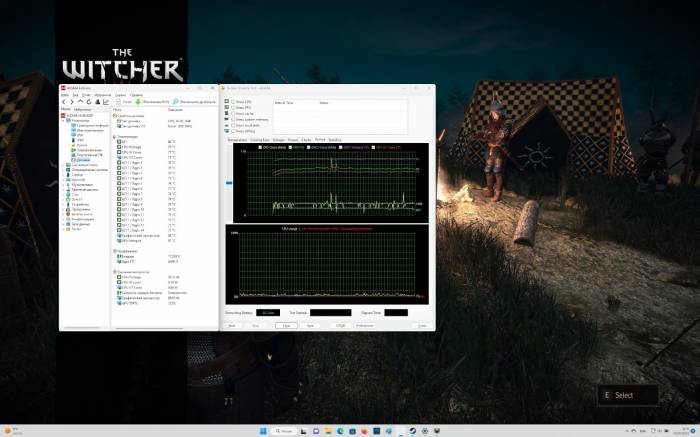
Task: Expand the Операционная система tree node
Action: [63, 170]
